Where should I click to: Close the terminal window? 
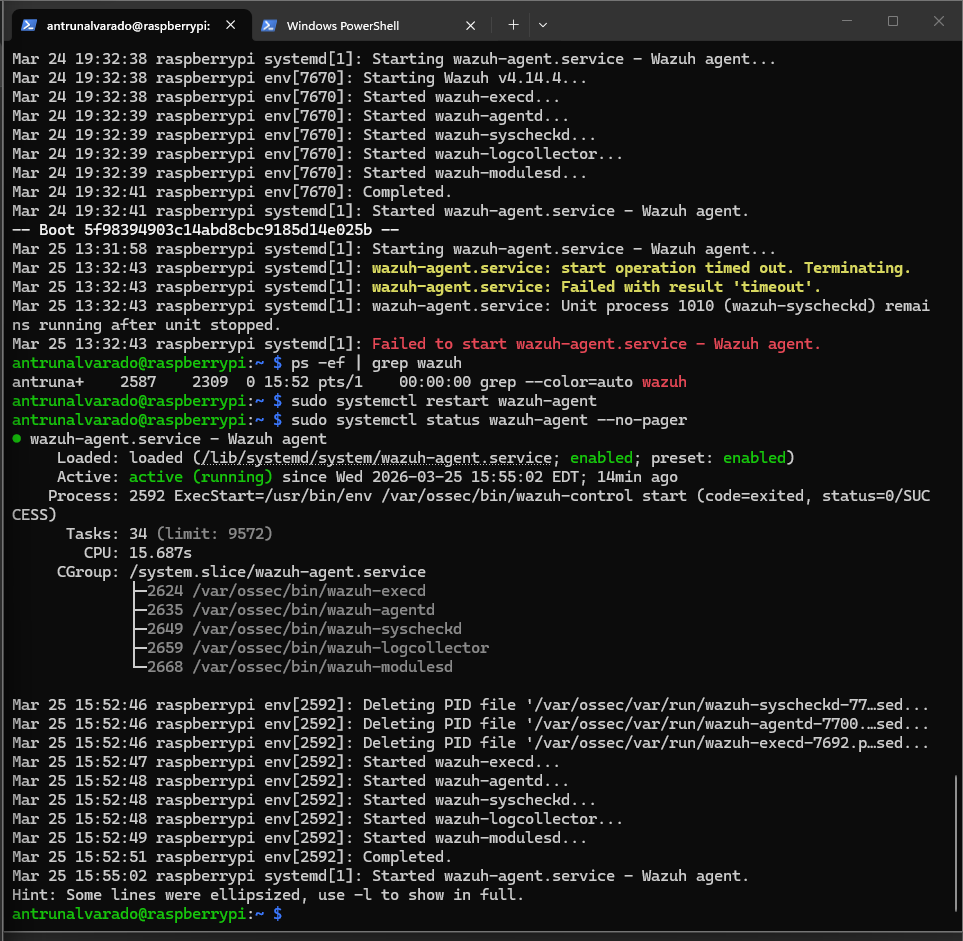pyautogui.click(x=938, y=21)
